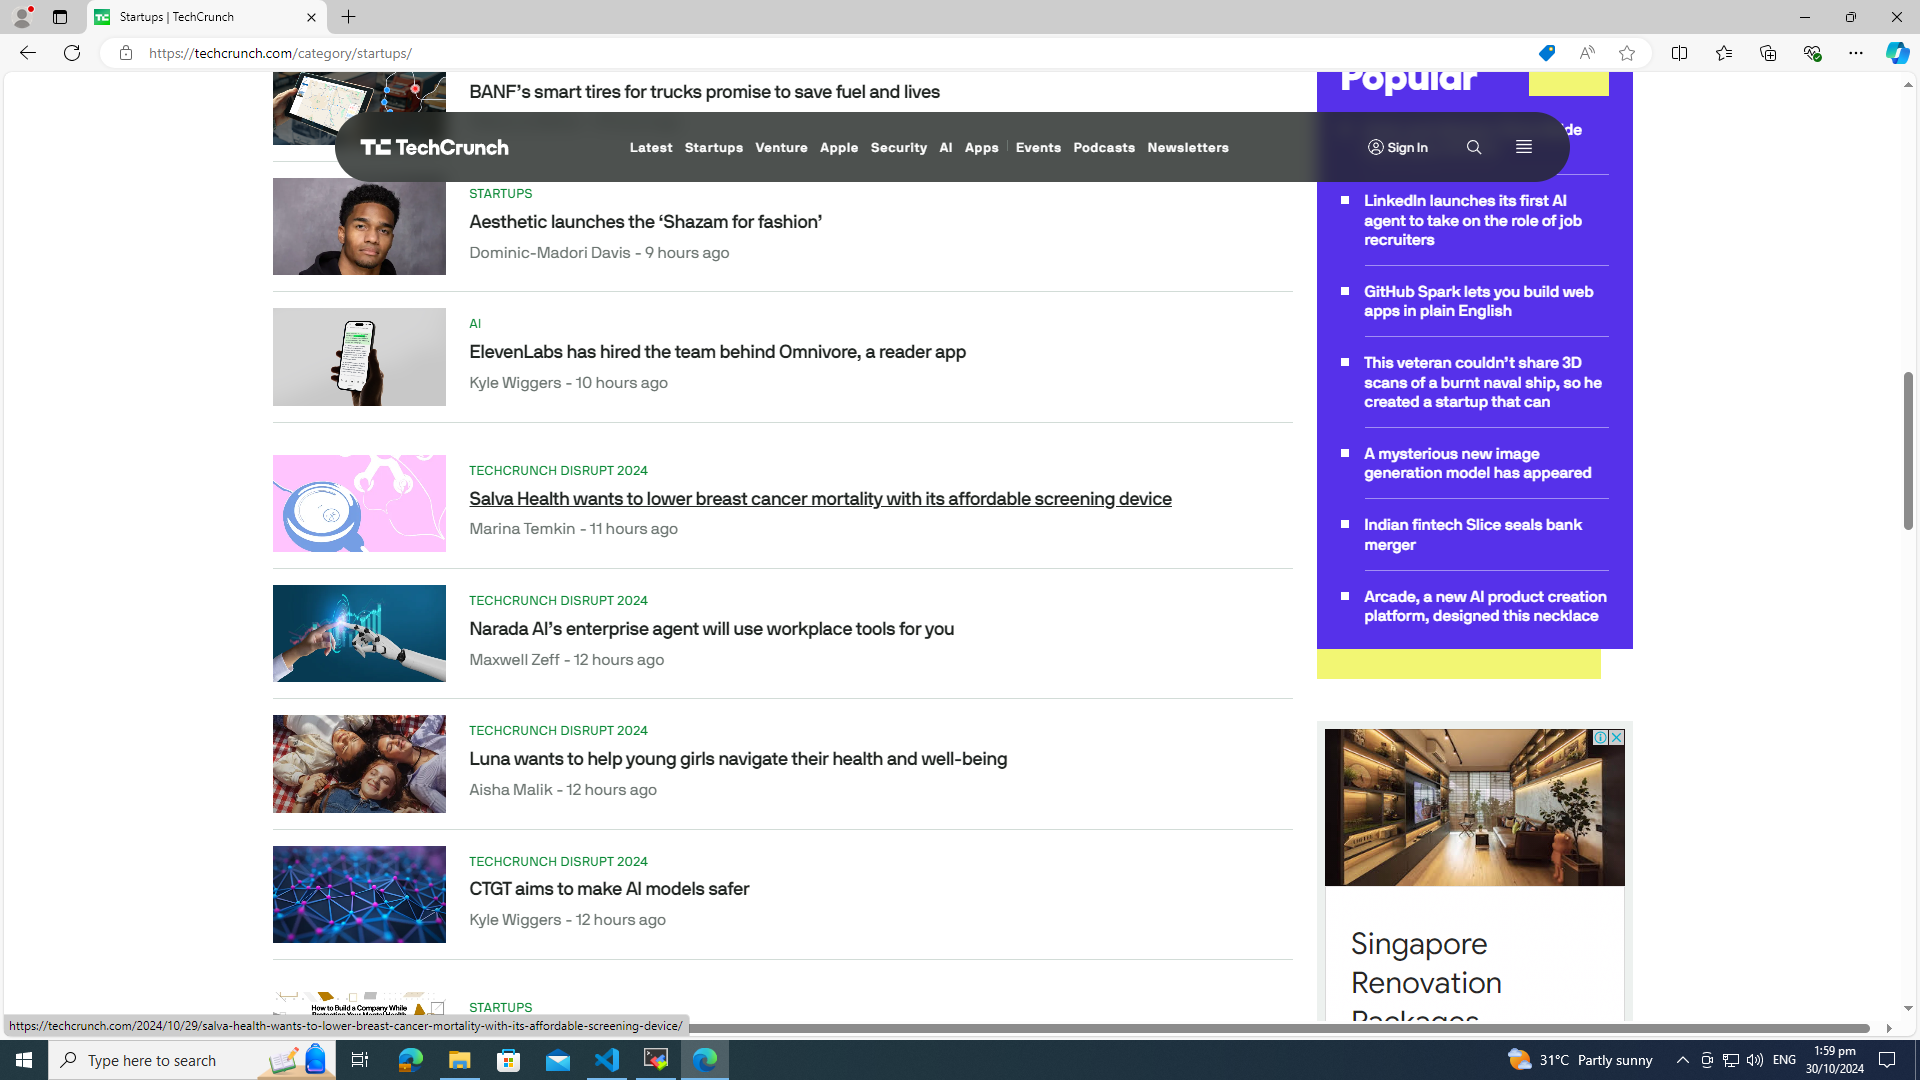View site information lock icon
This screenshot has height=1080, width=1920.
click(125, 53)
